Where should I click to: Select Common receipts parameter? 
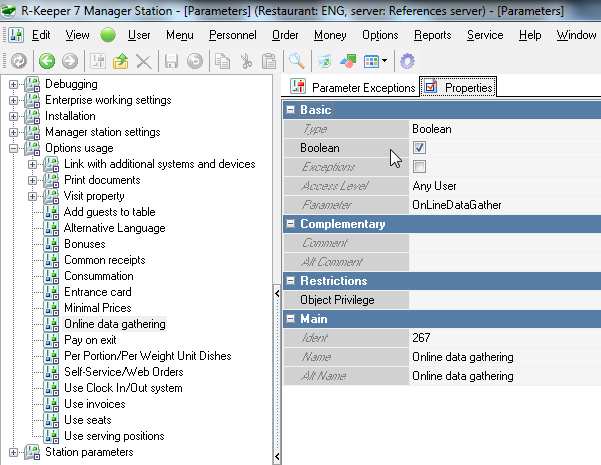pos(105,260)
